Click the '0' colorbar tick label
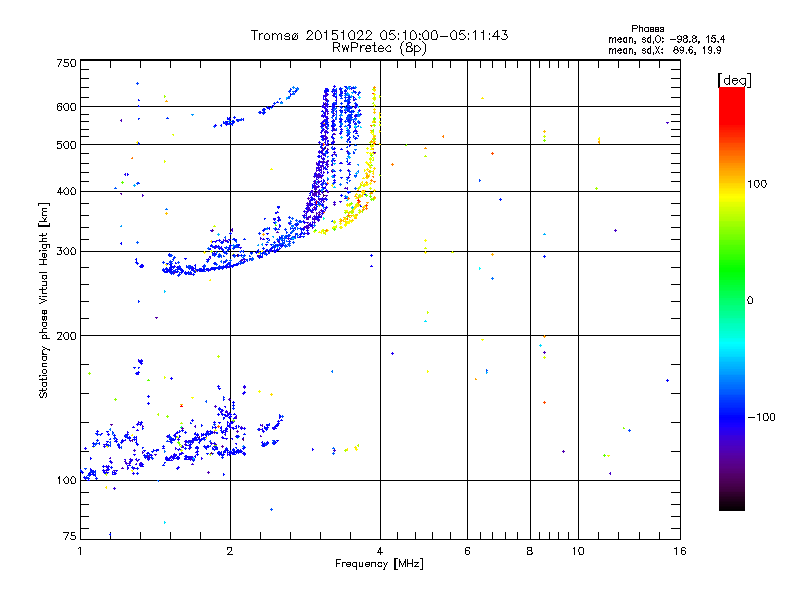800x600 pixels. [x=749, y=300]
